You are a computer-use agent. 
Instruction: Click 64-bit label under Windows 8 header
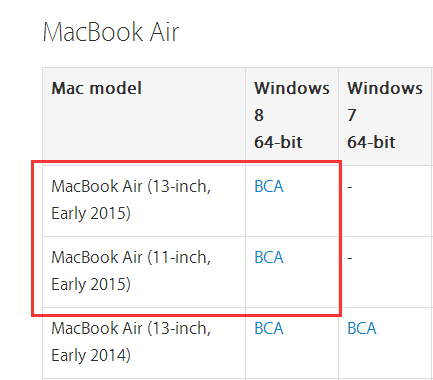point(278,142)
